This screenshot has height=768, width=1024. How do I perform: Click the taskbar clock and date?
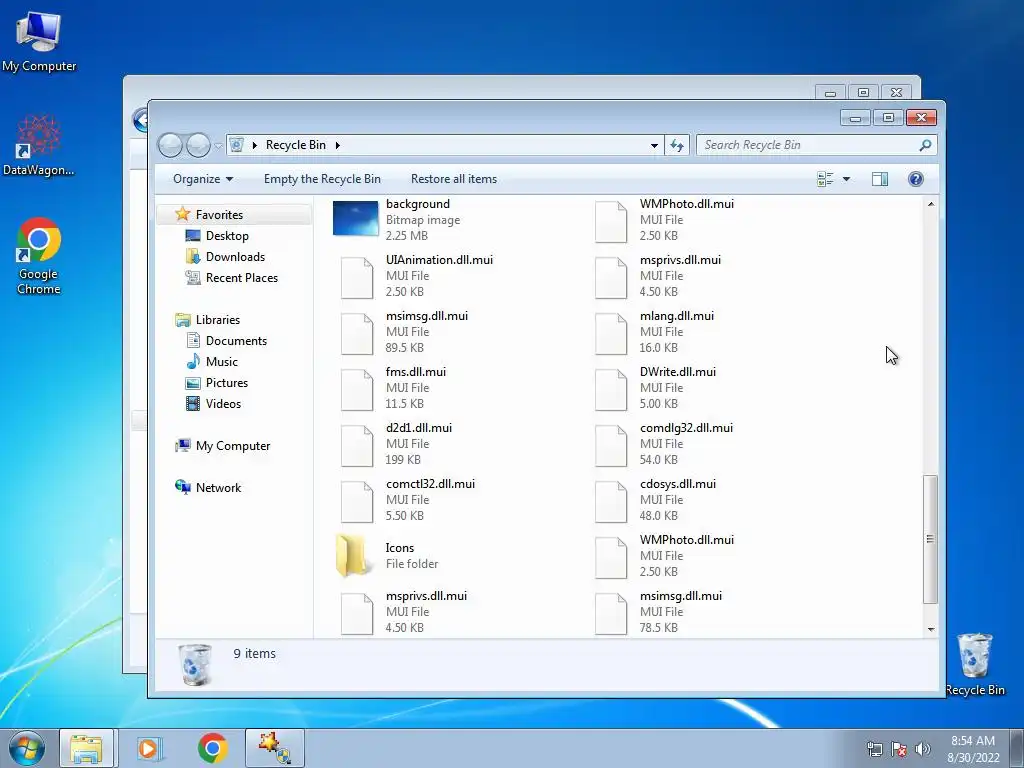(x=973, y=749)
